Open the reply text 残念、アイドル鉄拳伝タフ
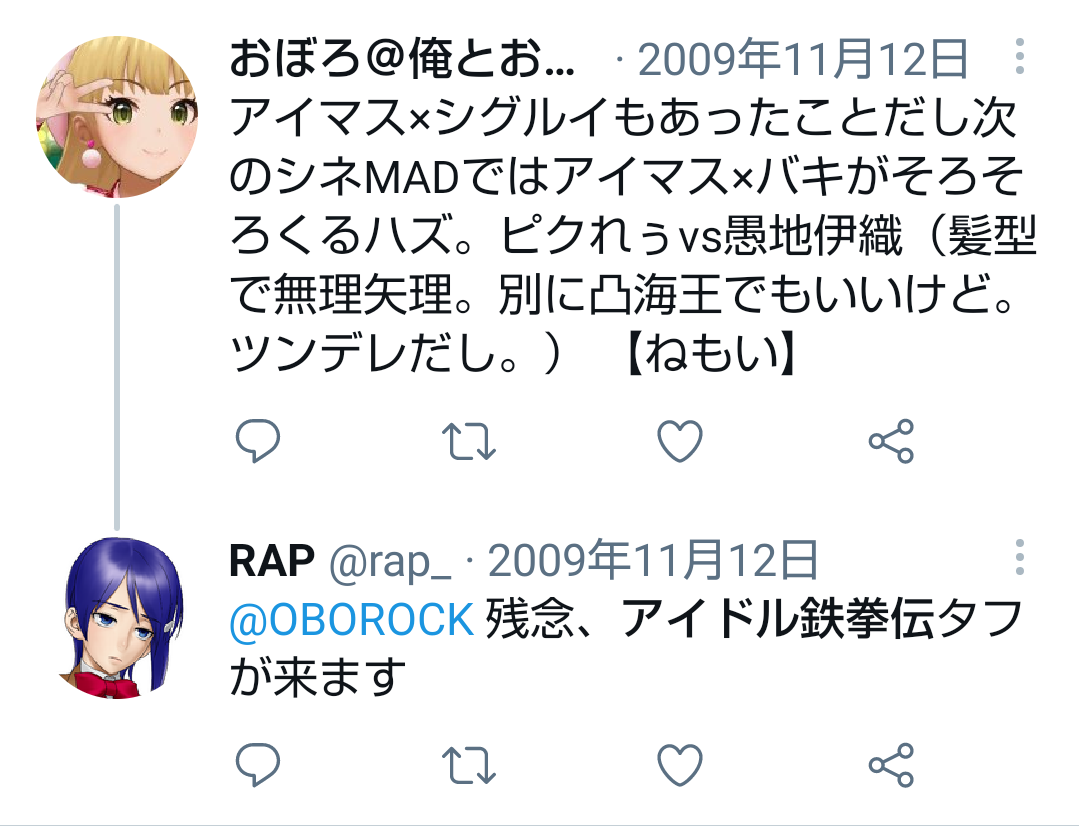The image size is (1079, 828). pyautogui.click(x=626, y=648)
